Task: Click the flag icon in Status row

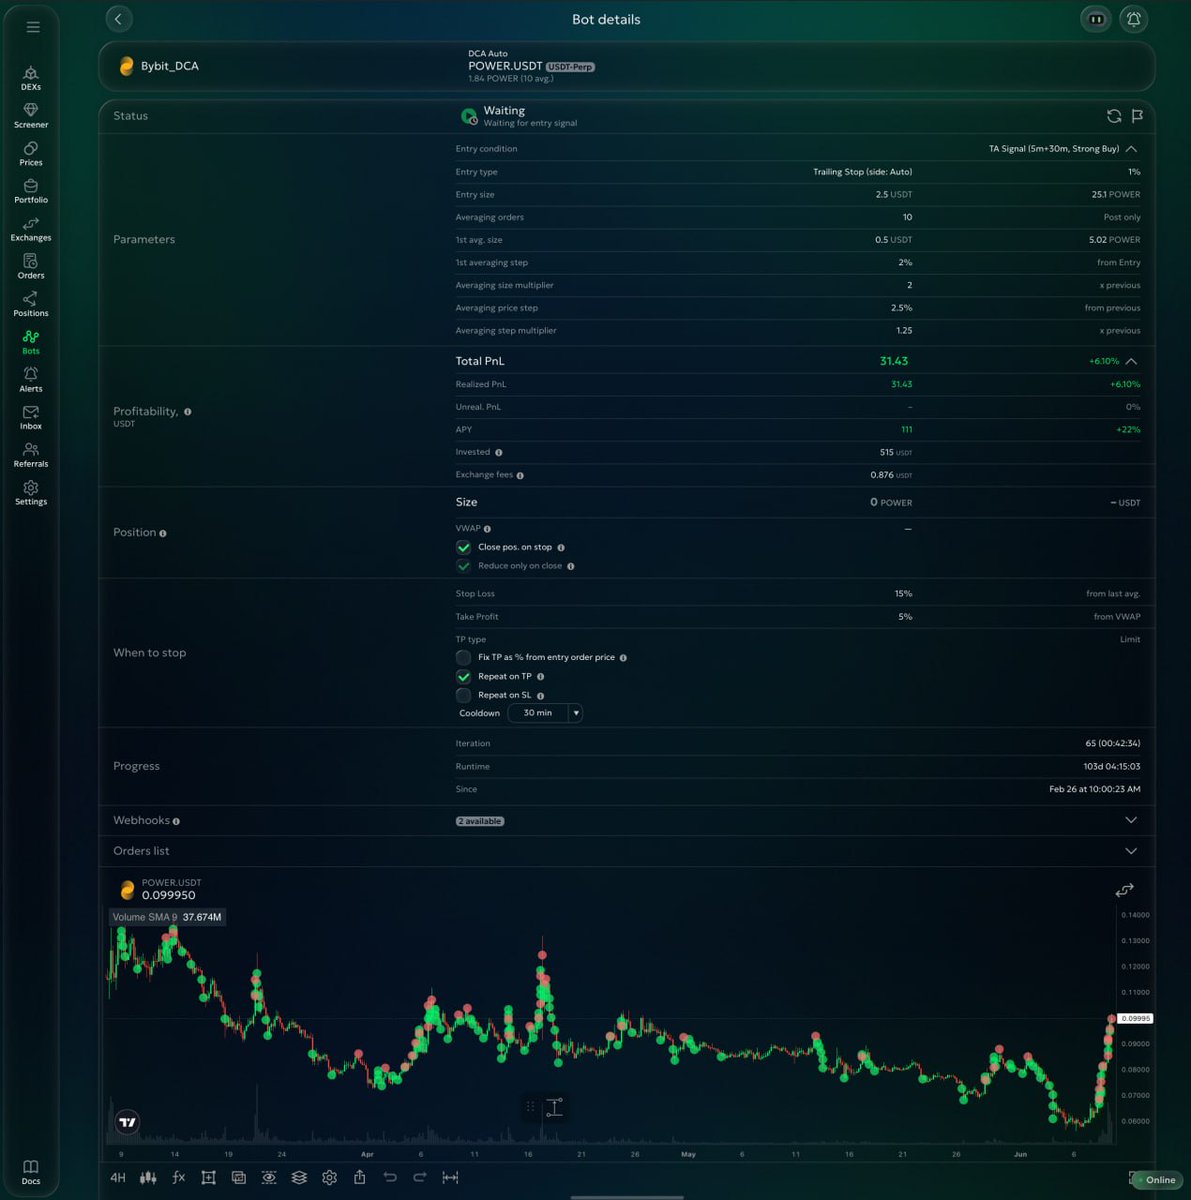Action: (1137, 116)
